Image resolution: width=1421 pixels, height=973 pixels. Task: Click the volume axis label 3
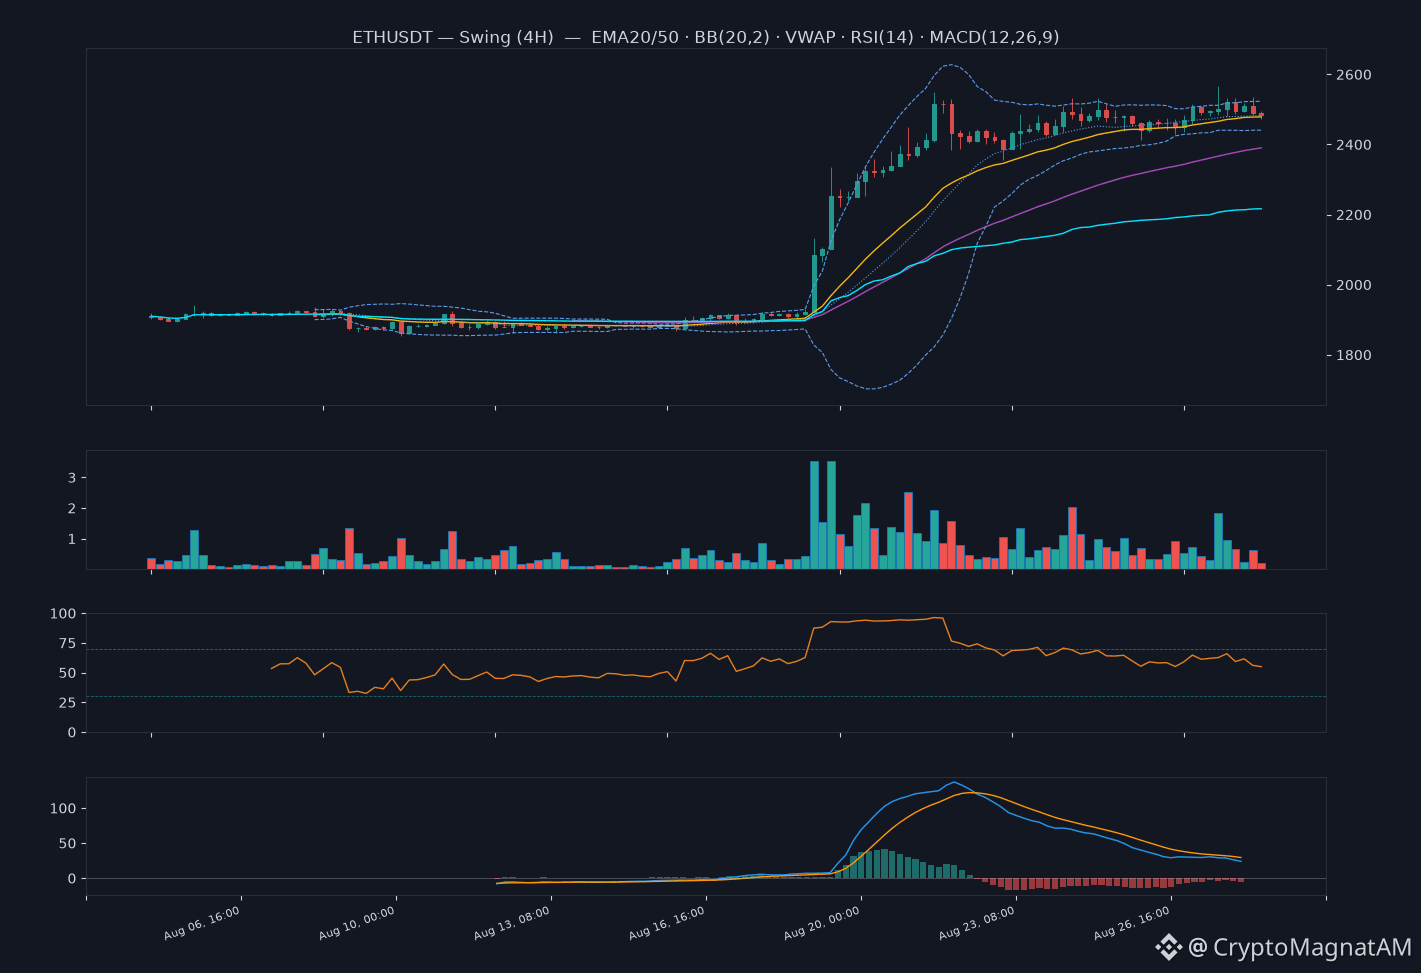point(72,478)
